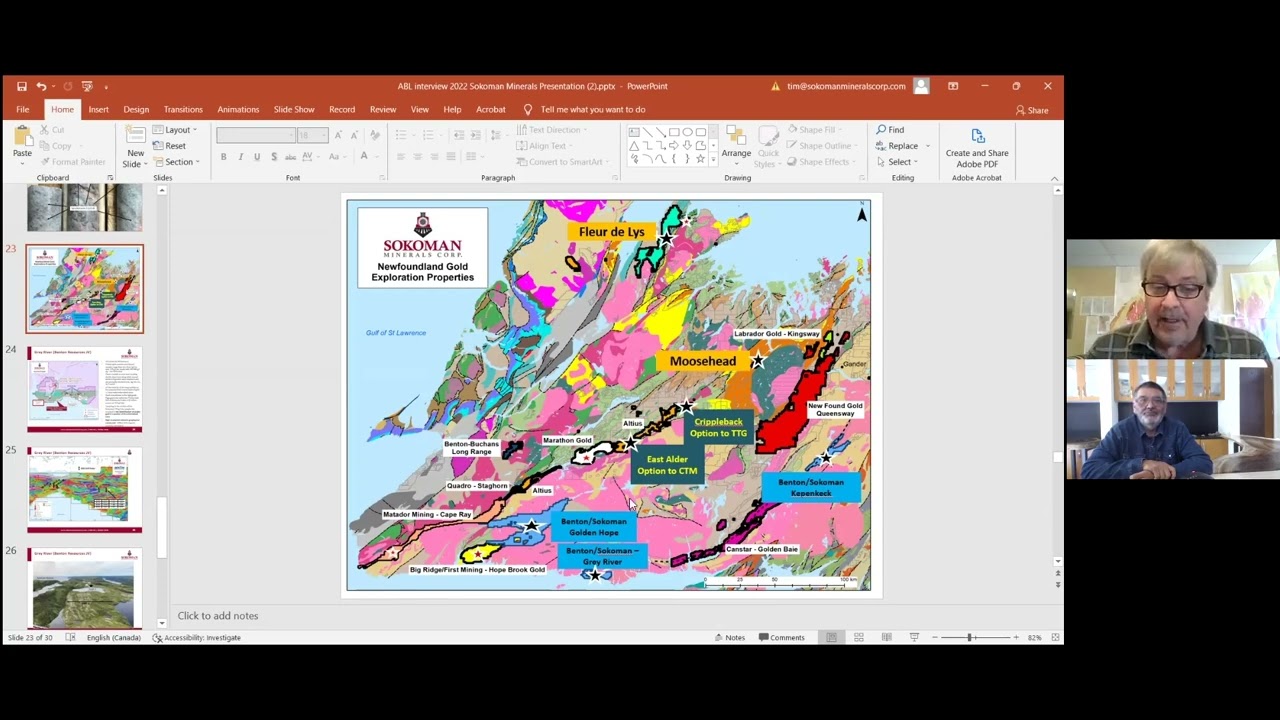
Task: Expand the Layout dropdown
Action: (175, 130)
